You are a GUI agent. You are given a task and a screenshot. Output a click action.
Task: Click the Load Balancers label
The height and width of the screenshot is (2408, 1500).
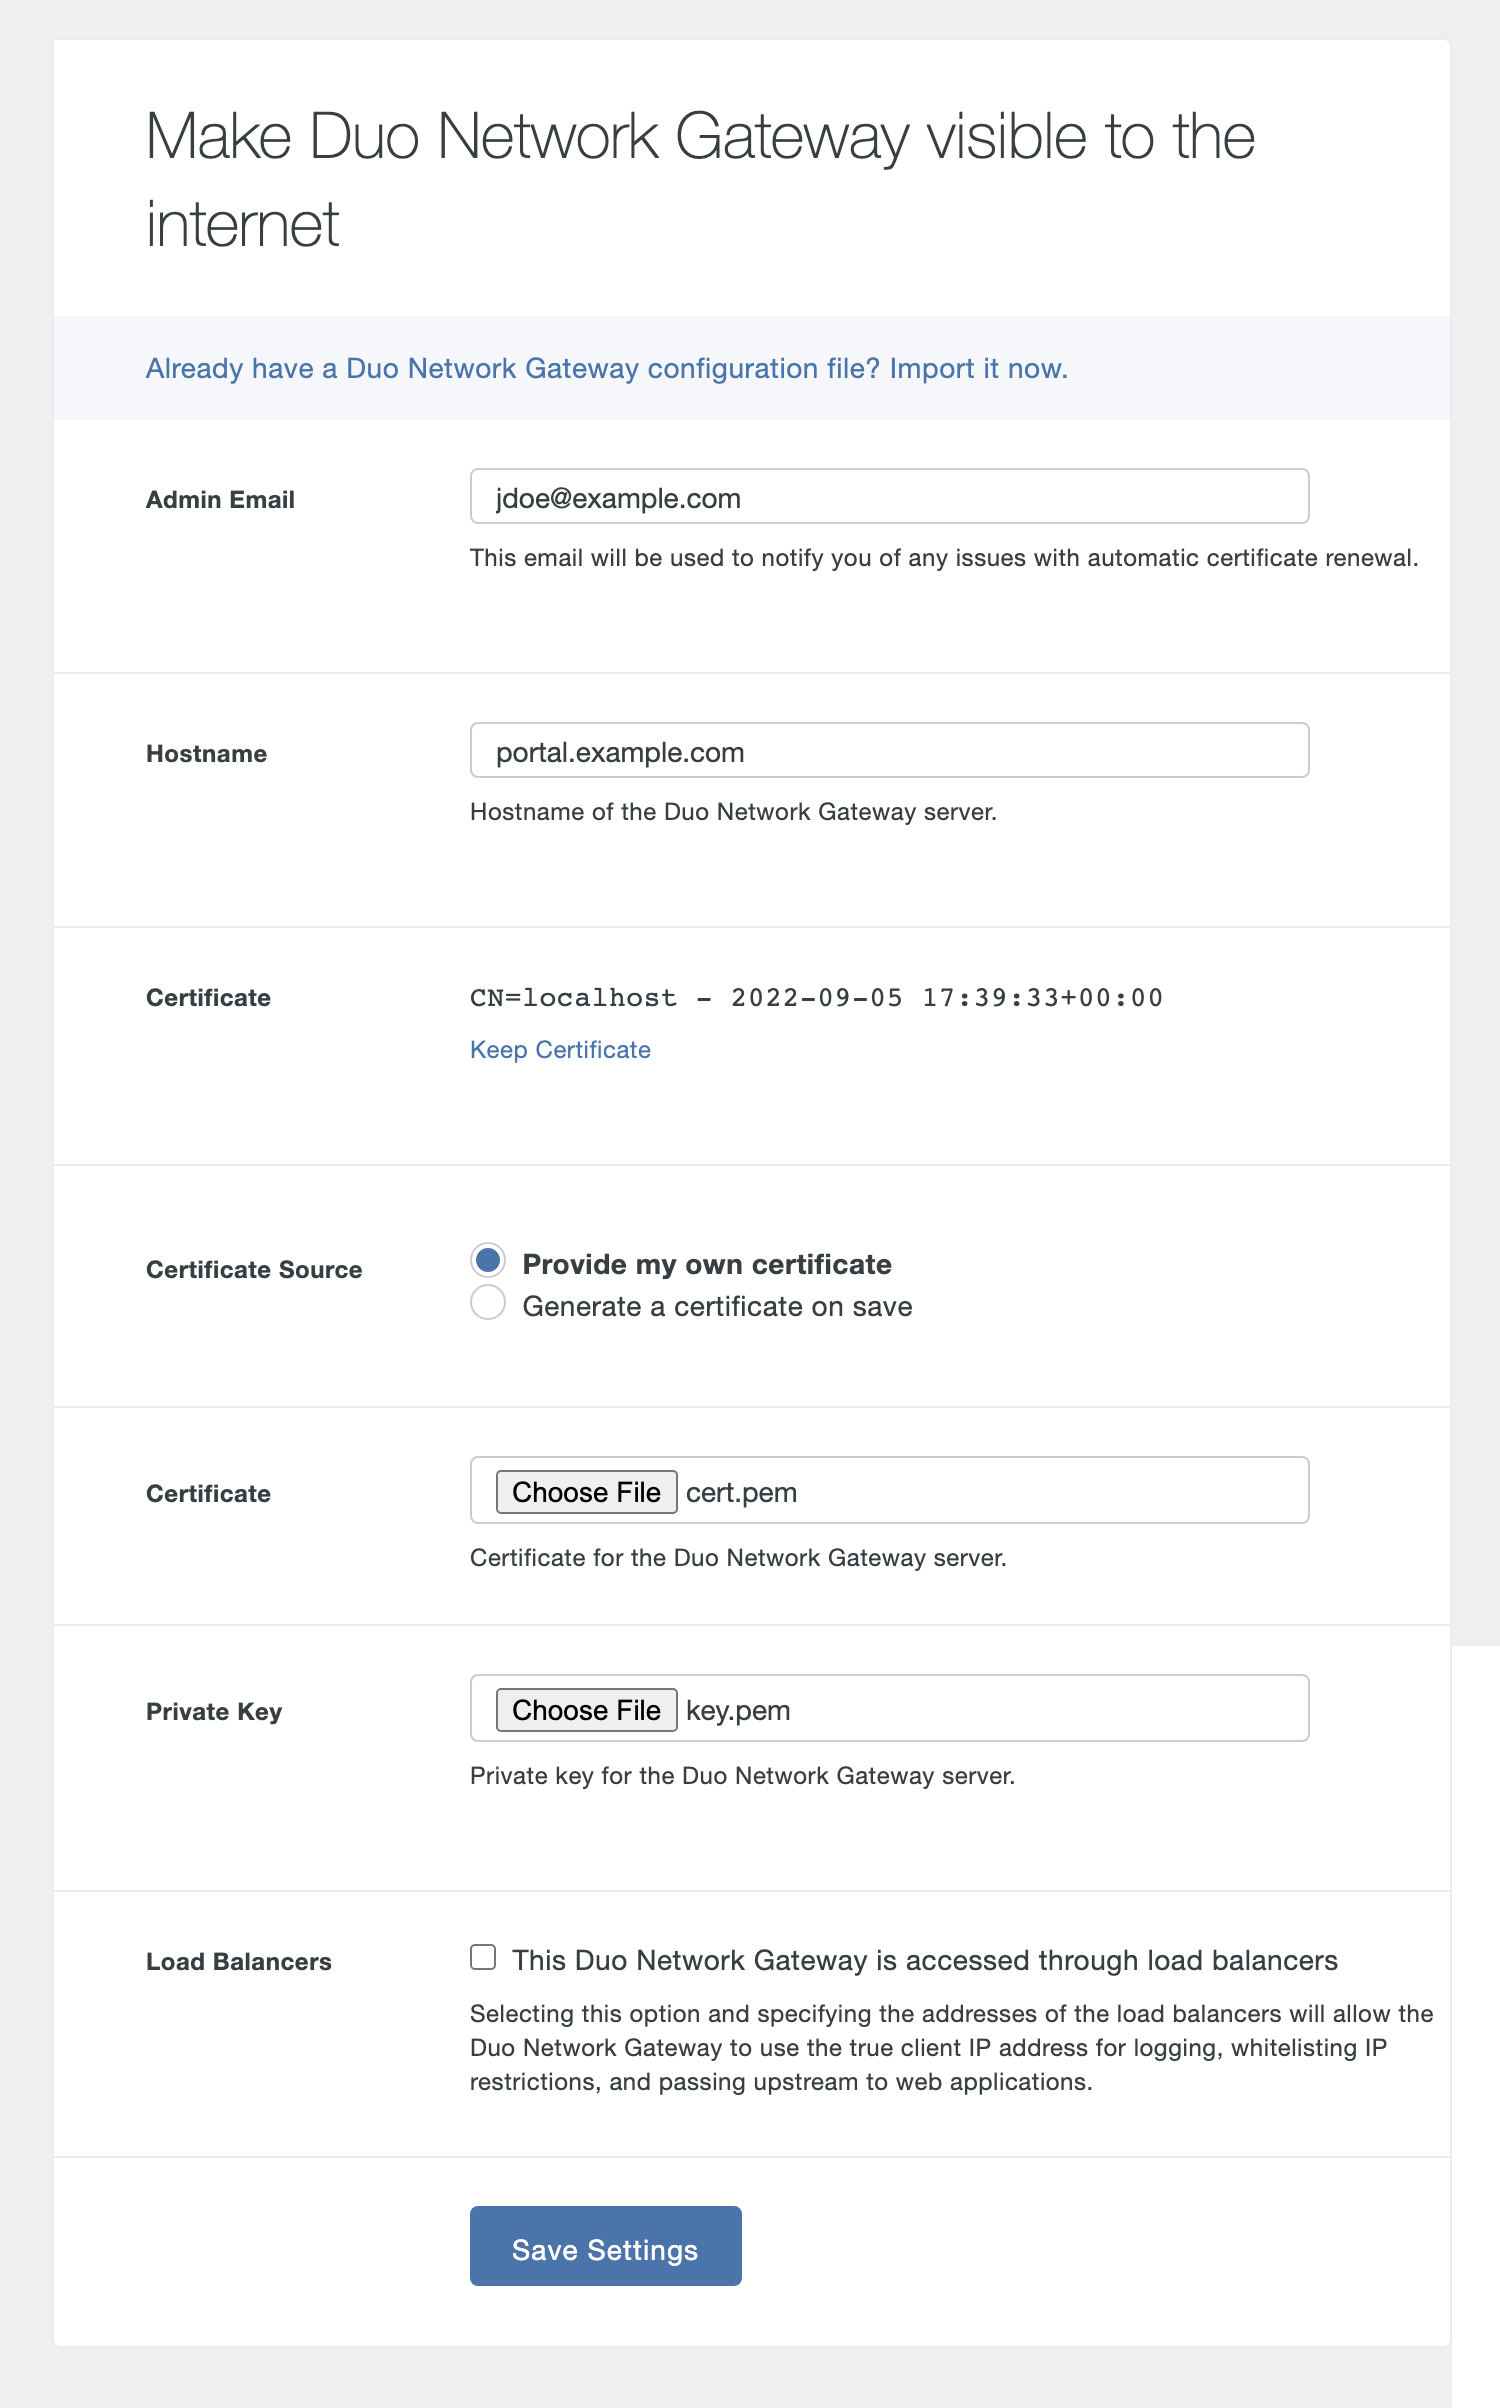click(x=238, y=1962)
